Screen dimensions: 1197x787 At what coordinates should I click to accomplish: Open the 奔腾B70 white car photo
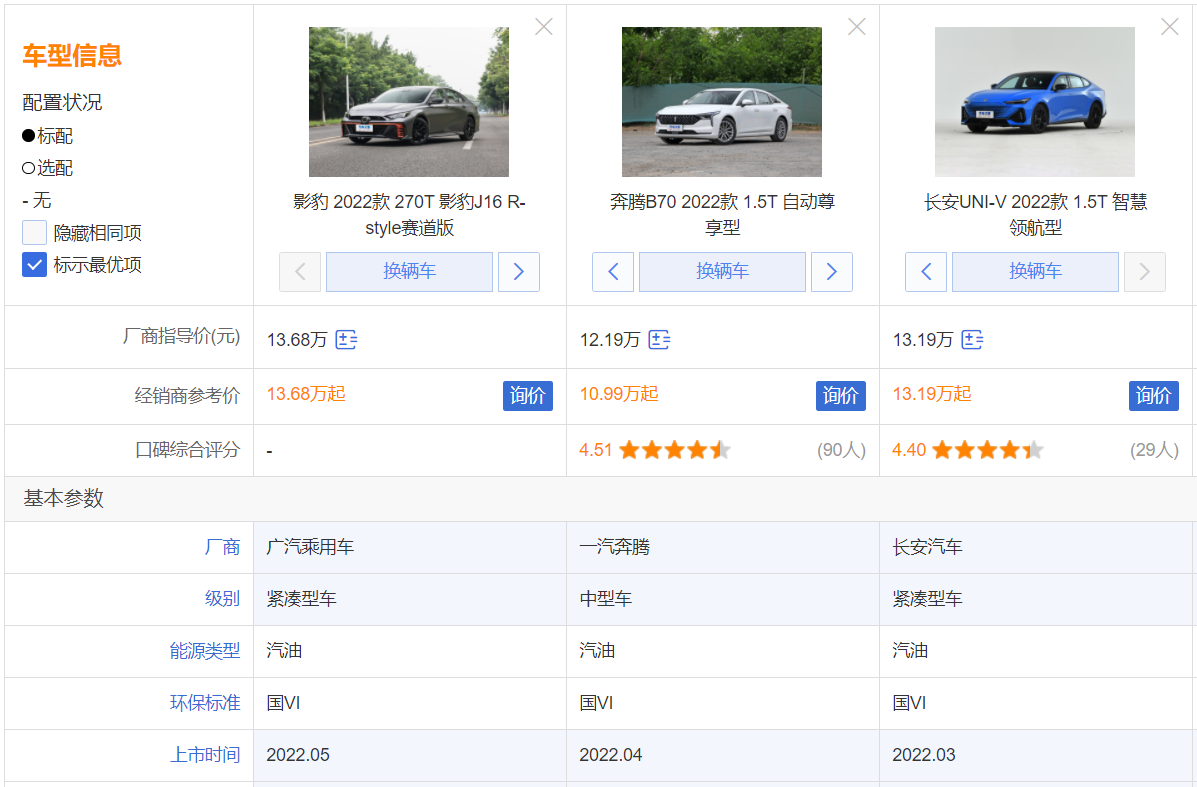click(722, 102)
